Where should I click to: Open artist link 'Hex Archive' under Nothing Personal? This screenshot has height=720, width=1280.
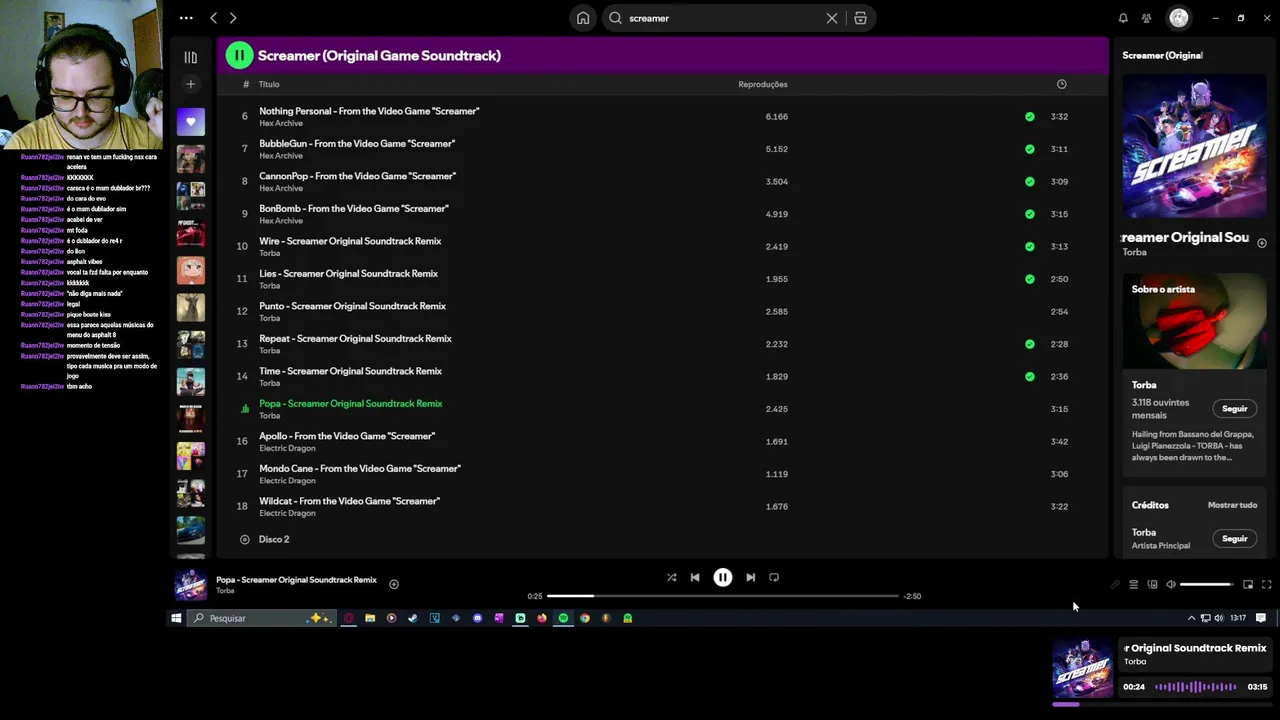coord(281,123)
